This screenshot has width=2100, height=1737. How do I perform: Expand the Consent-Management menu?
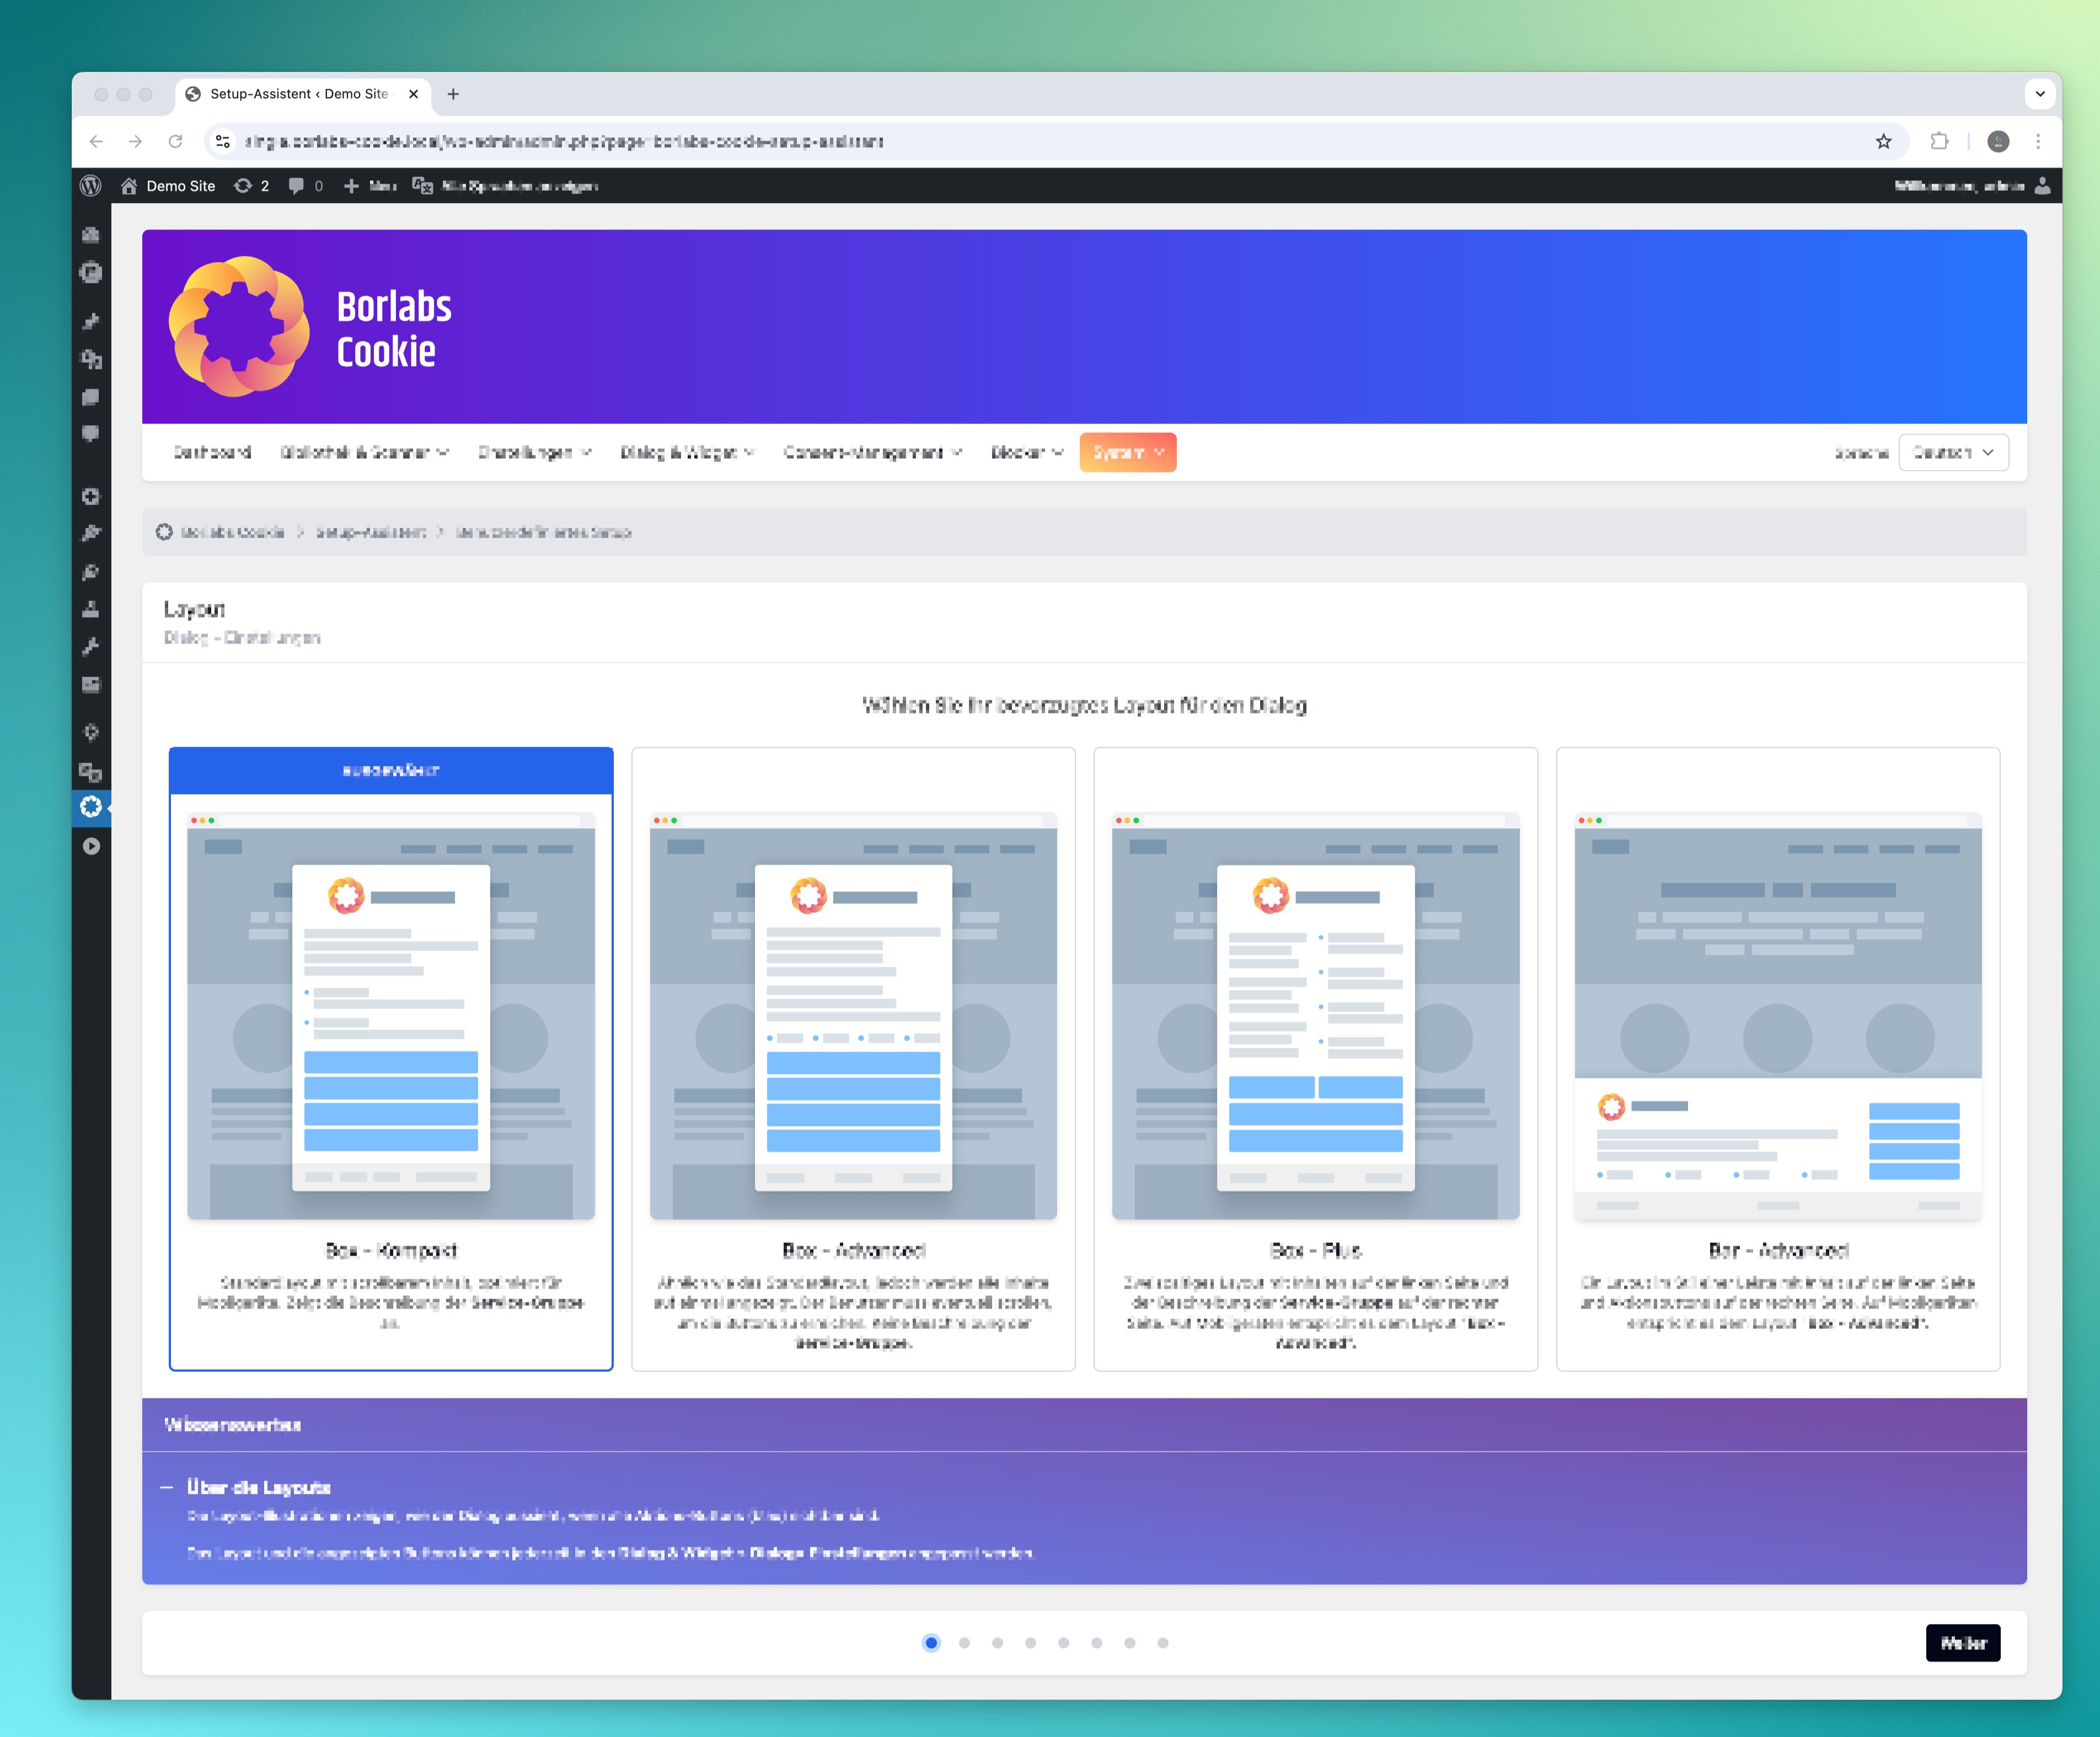pos(873,453)
